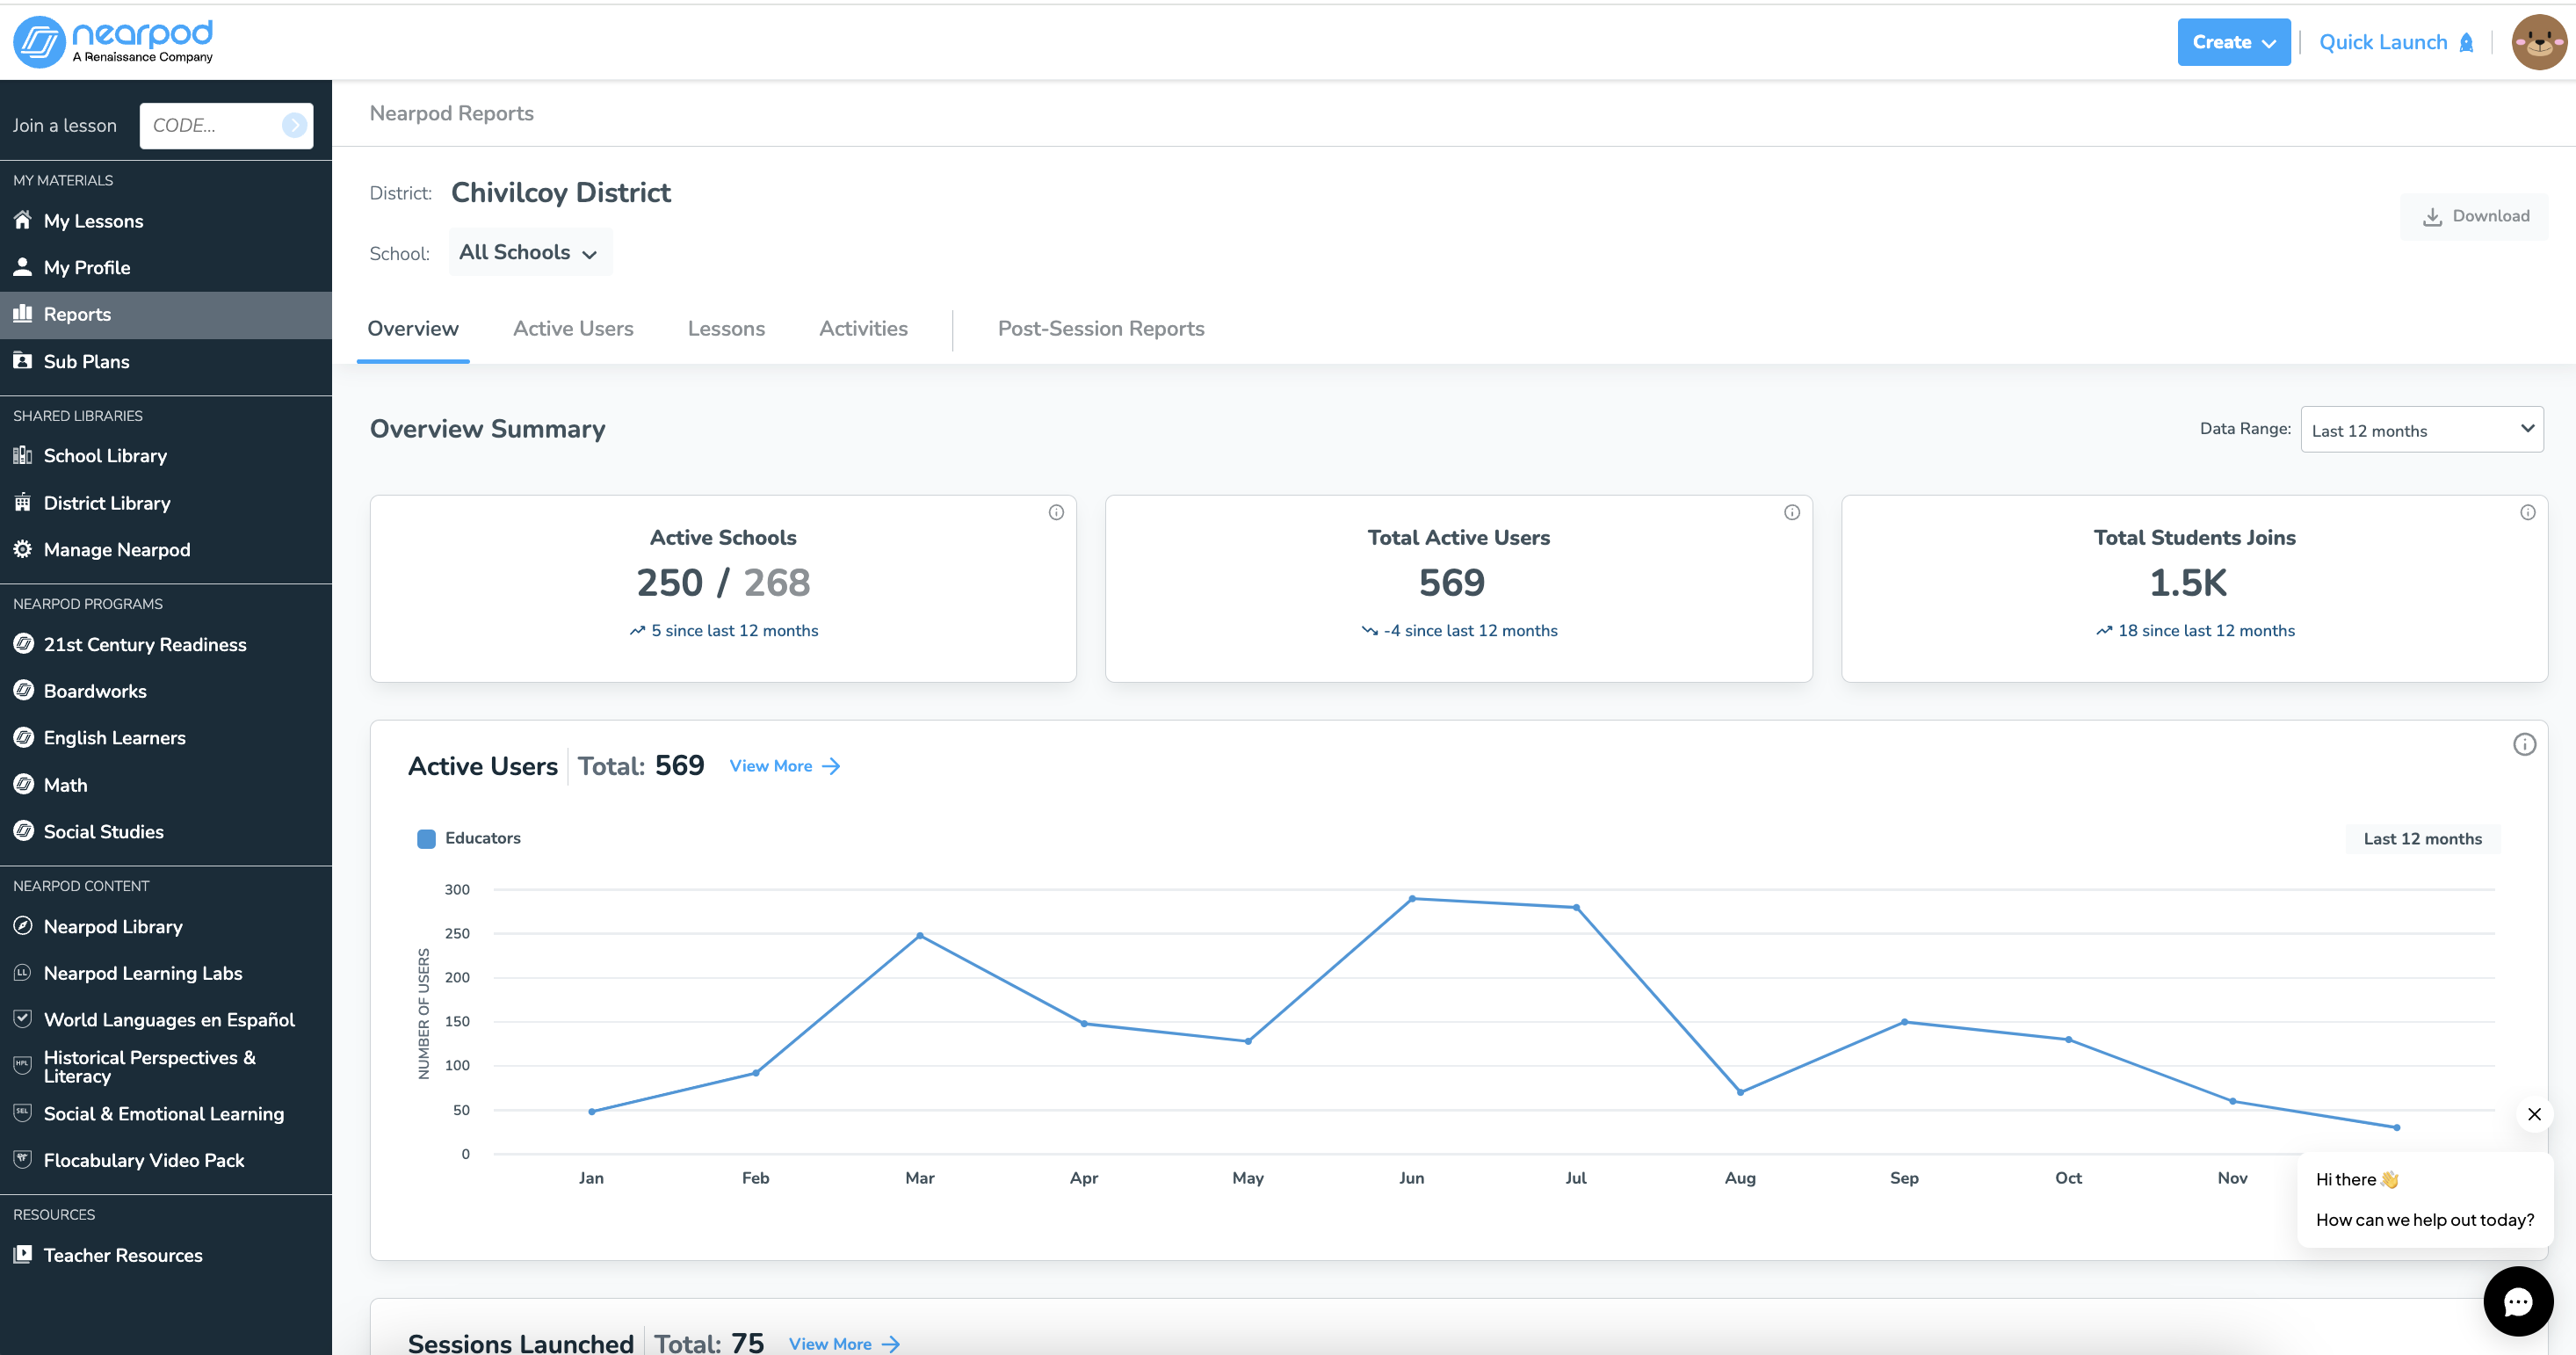Click the '250 / 268' Active Schools value

[723, 583]
